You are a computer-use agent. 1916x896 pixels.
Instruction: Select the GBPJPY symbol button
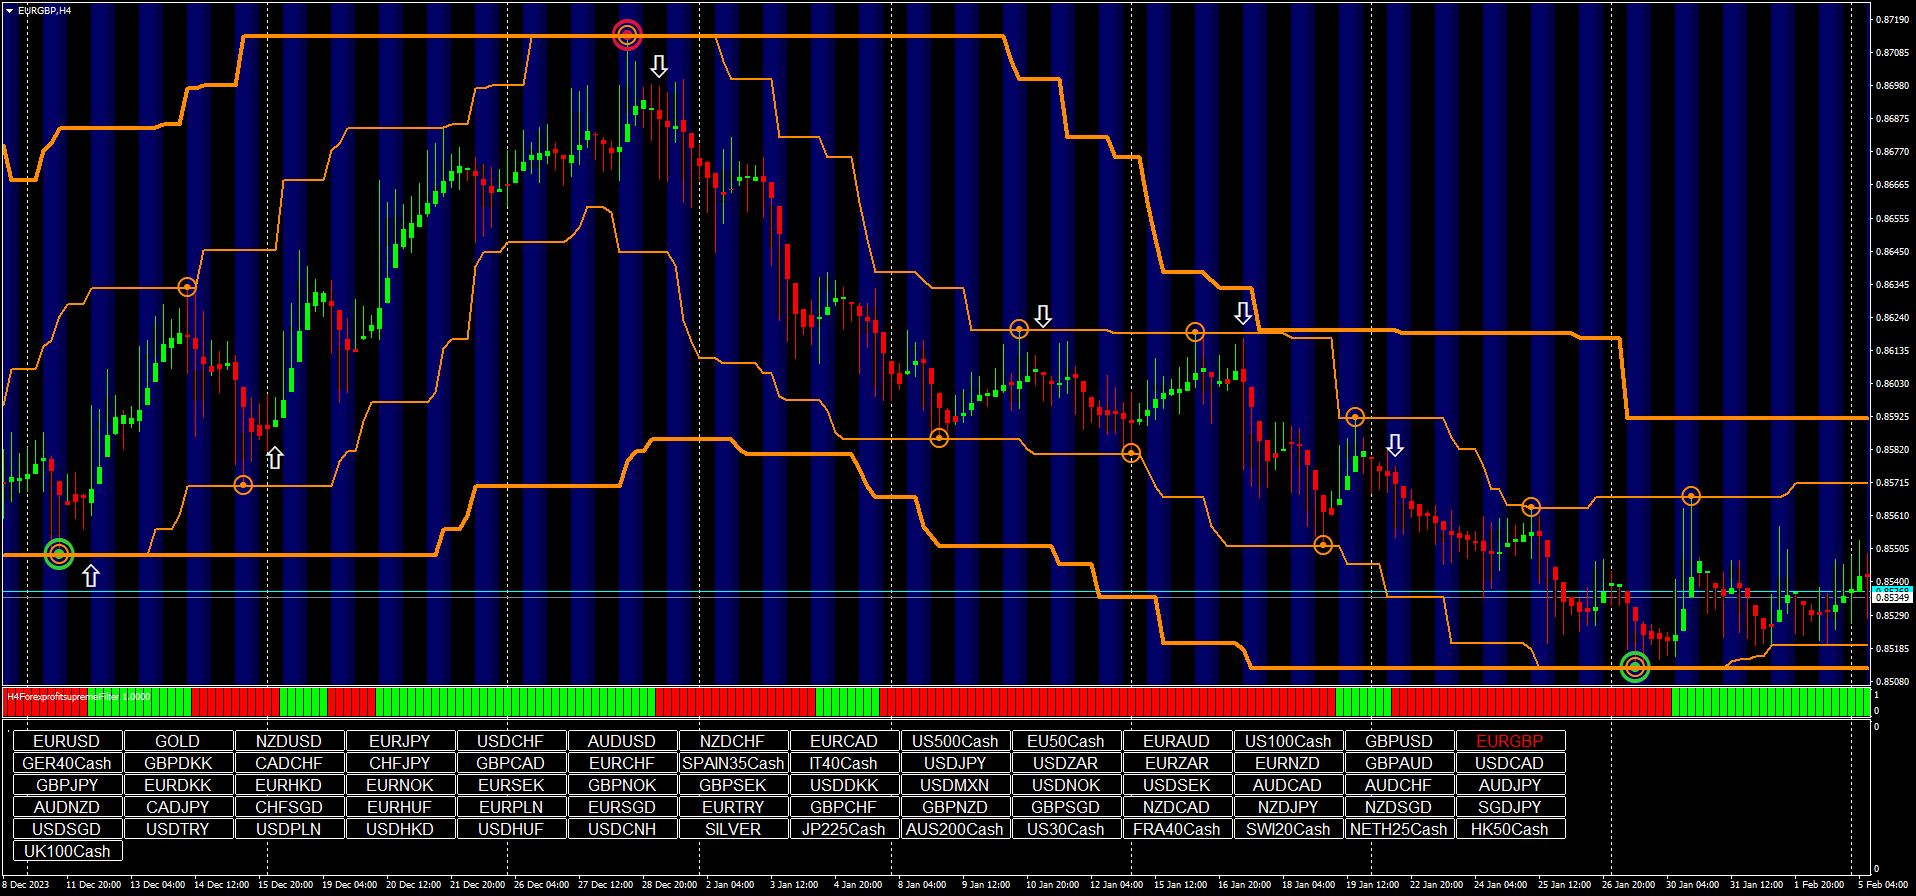click(x=67, y=785)
